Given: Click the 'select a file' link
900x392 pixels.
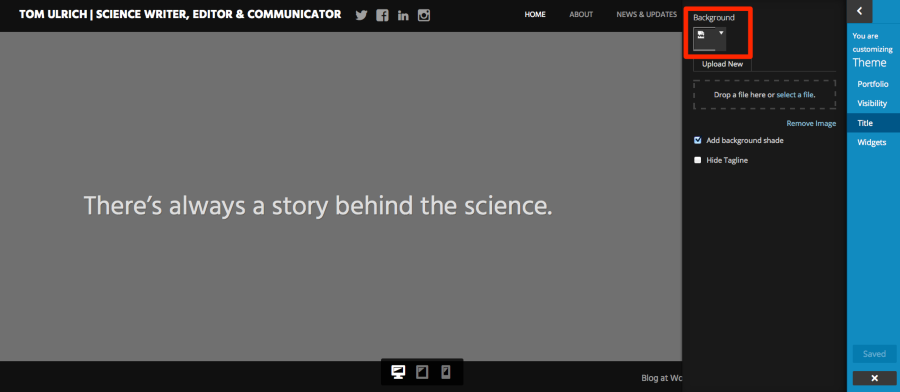Looking at the screenshot, I should click(795, 95).
